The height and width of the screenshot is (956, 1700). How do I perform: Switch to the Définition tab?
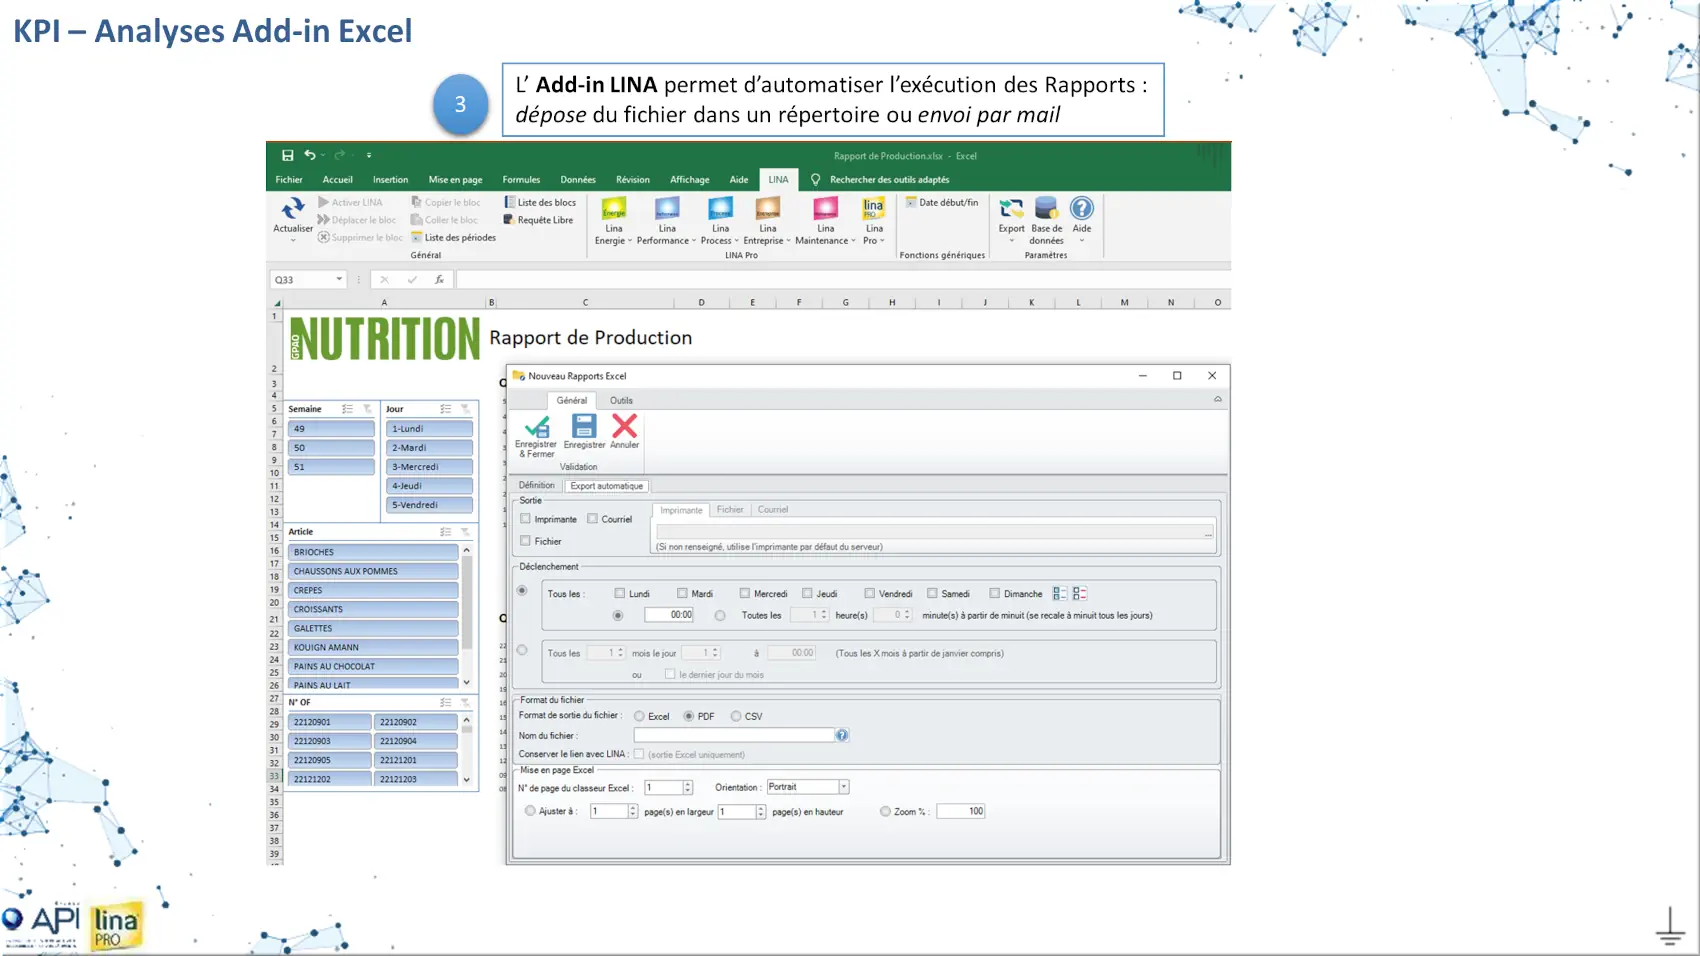click(536, 485)
